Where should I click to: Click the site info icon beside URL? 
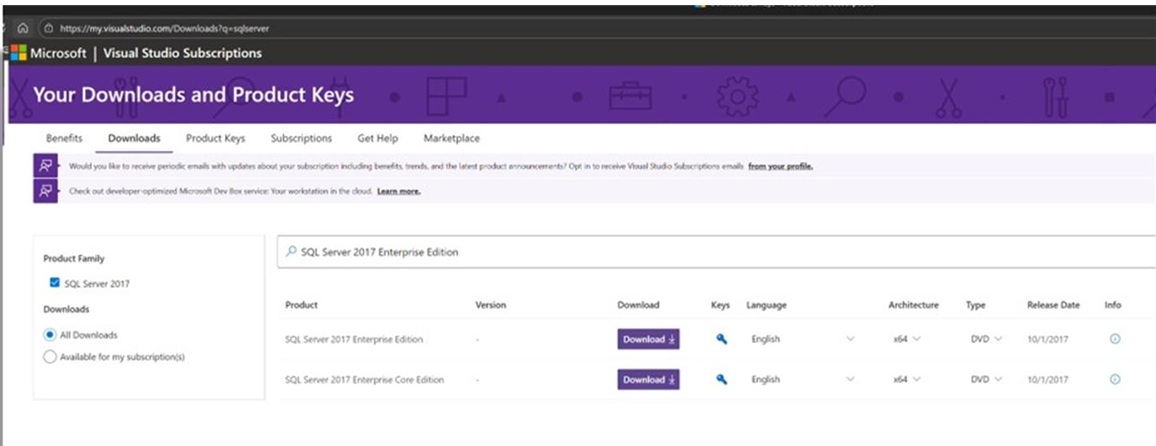coord(49,29)
